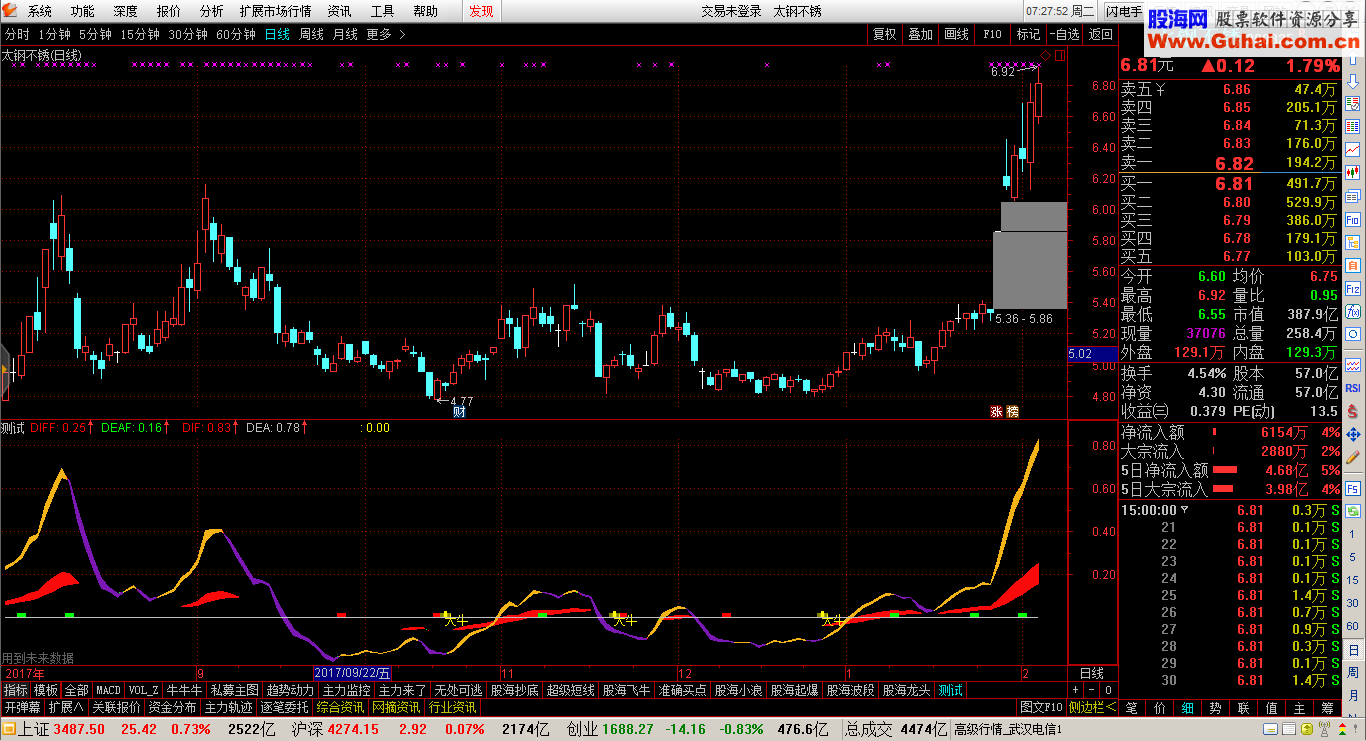
Task: Click the F10 icon in right sidebar
Action: point(1352,219)
